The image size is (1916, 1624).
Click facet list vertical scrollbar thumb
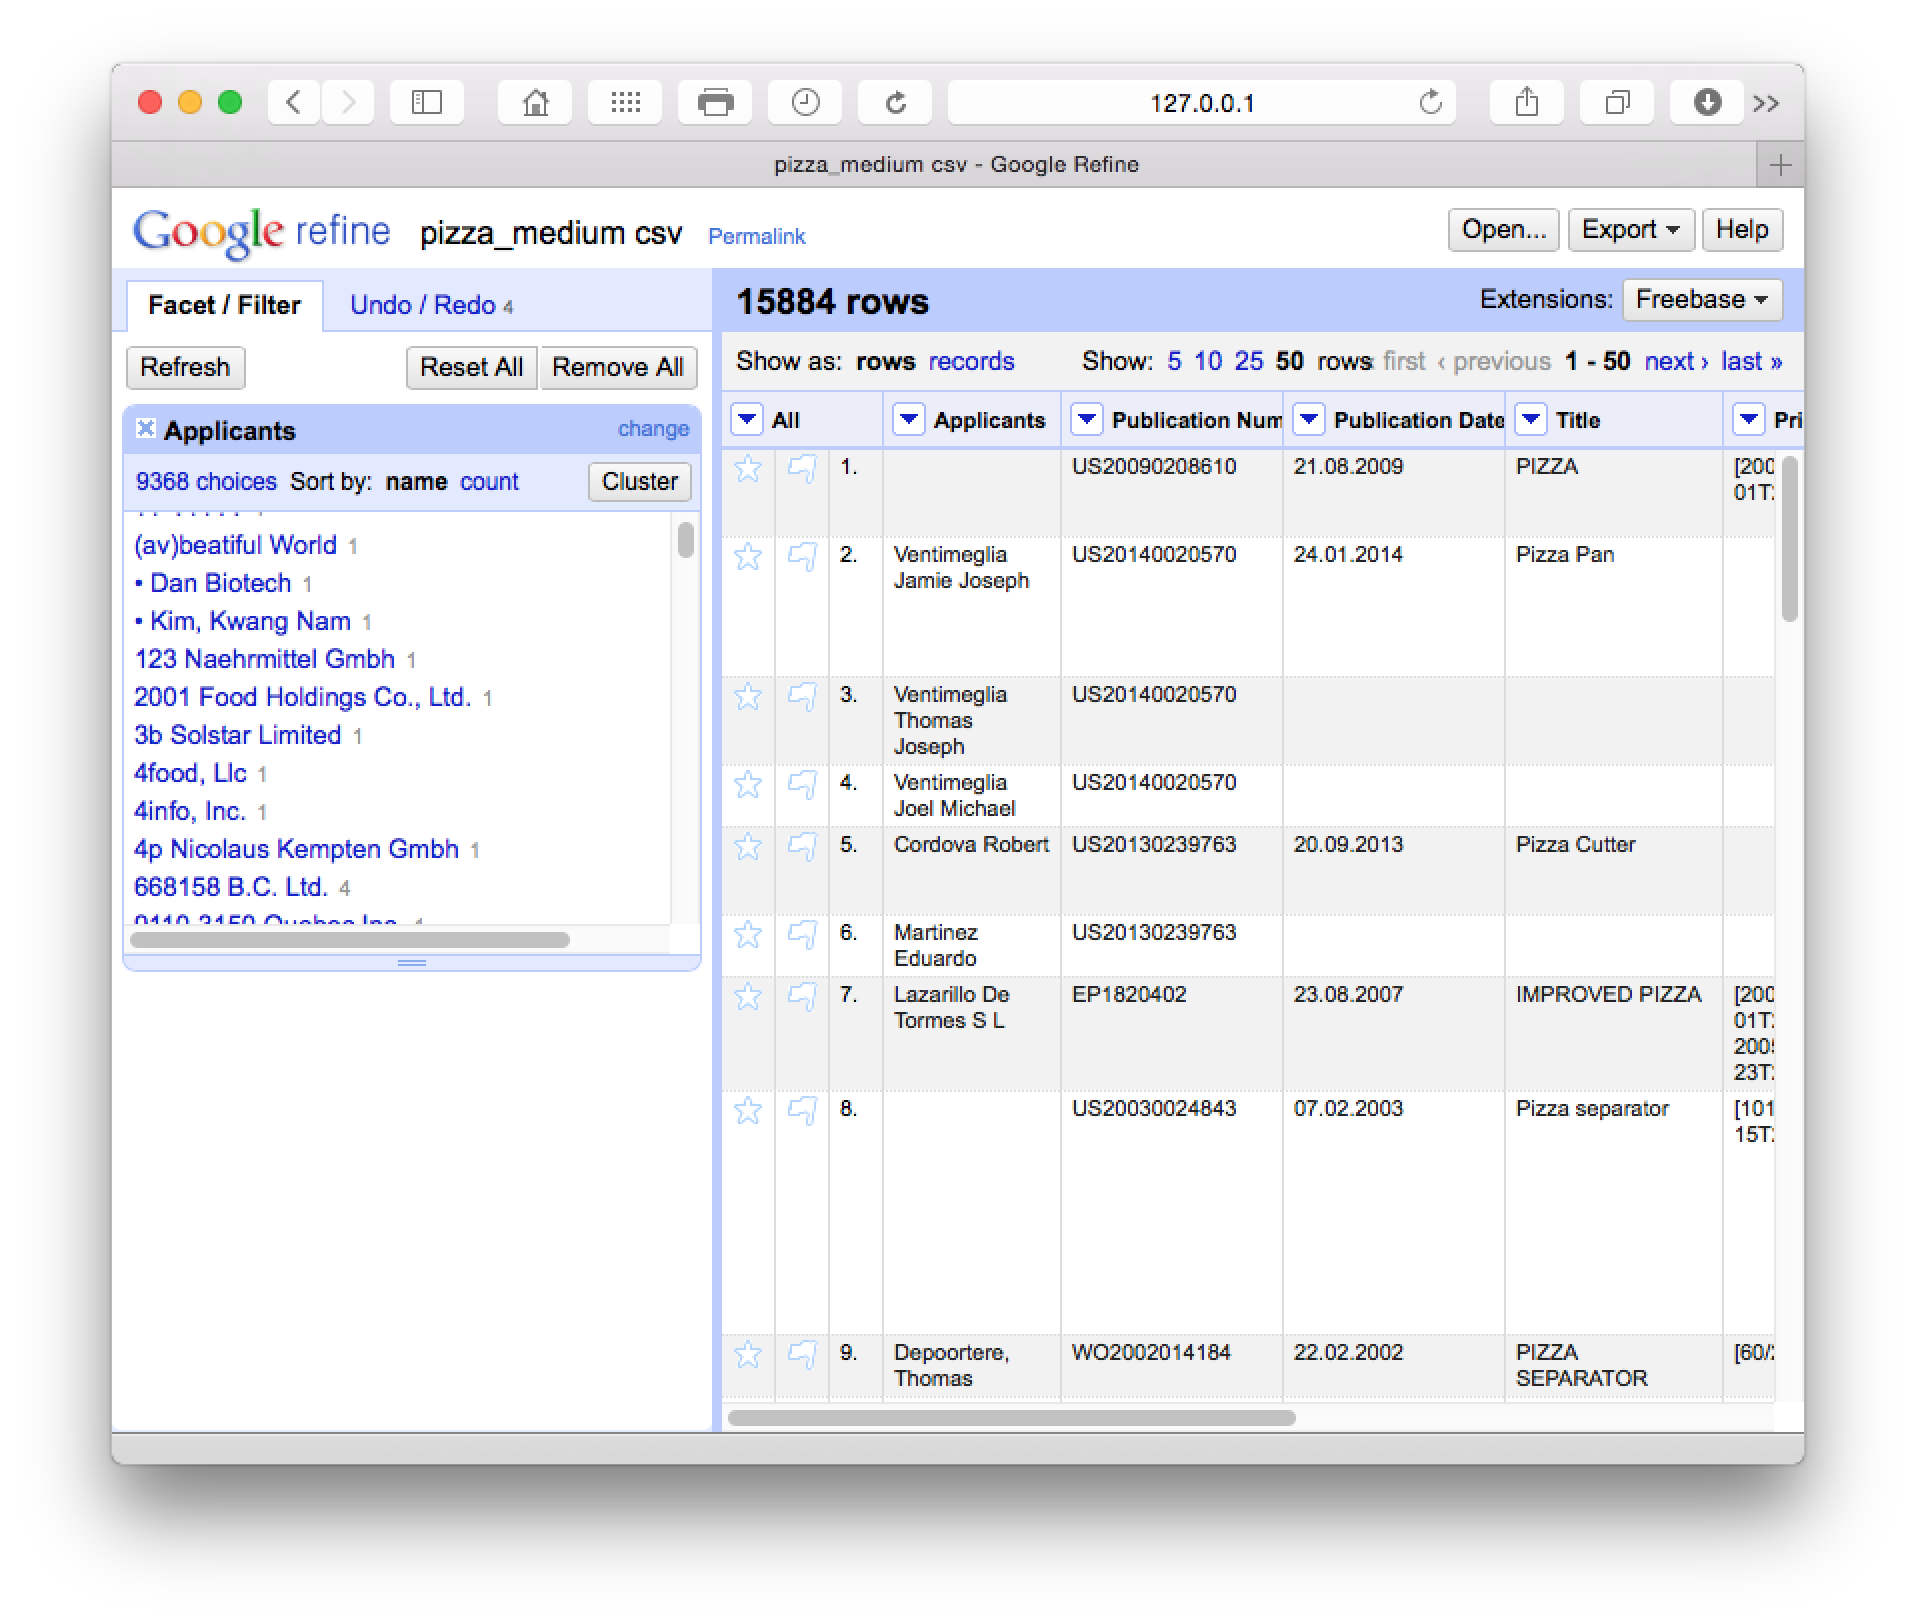tap(685, 540)
